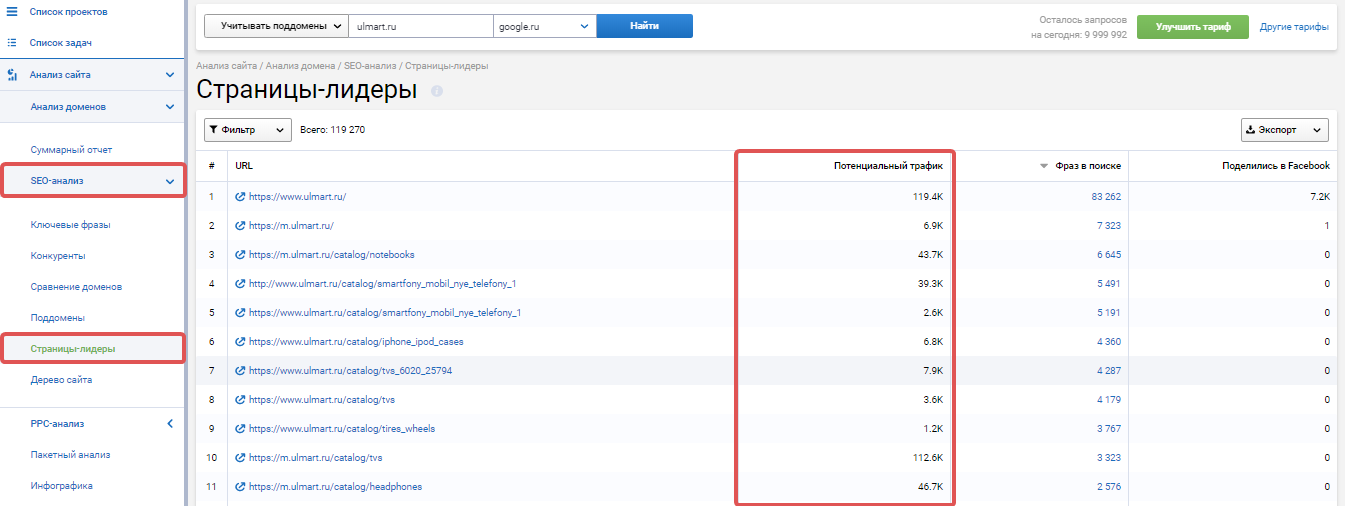Open external link icon for iphone_ipod_cases row
The image size is (1345, 506).
point(240,342)
